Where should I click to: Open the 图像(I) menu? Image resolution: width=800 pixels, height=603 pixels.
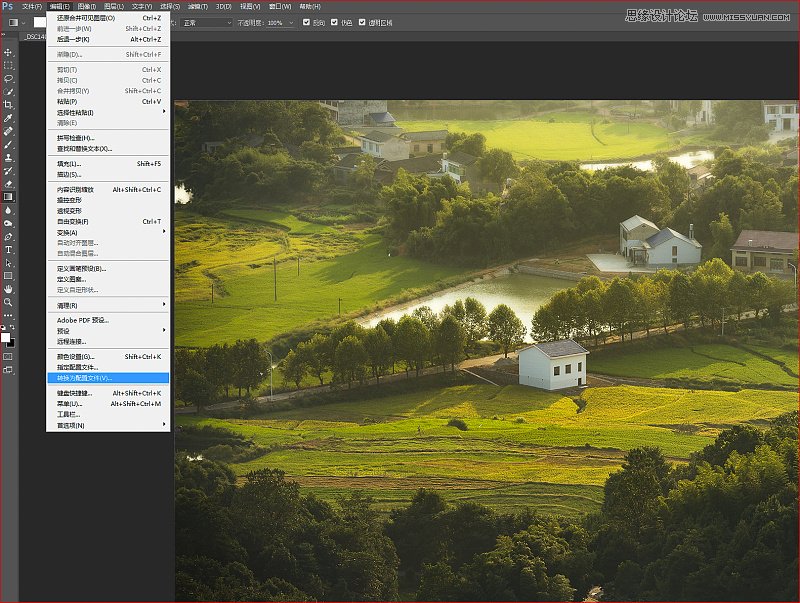(87, 7)
